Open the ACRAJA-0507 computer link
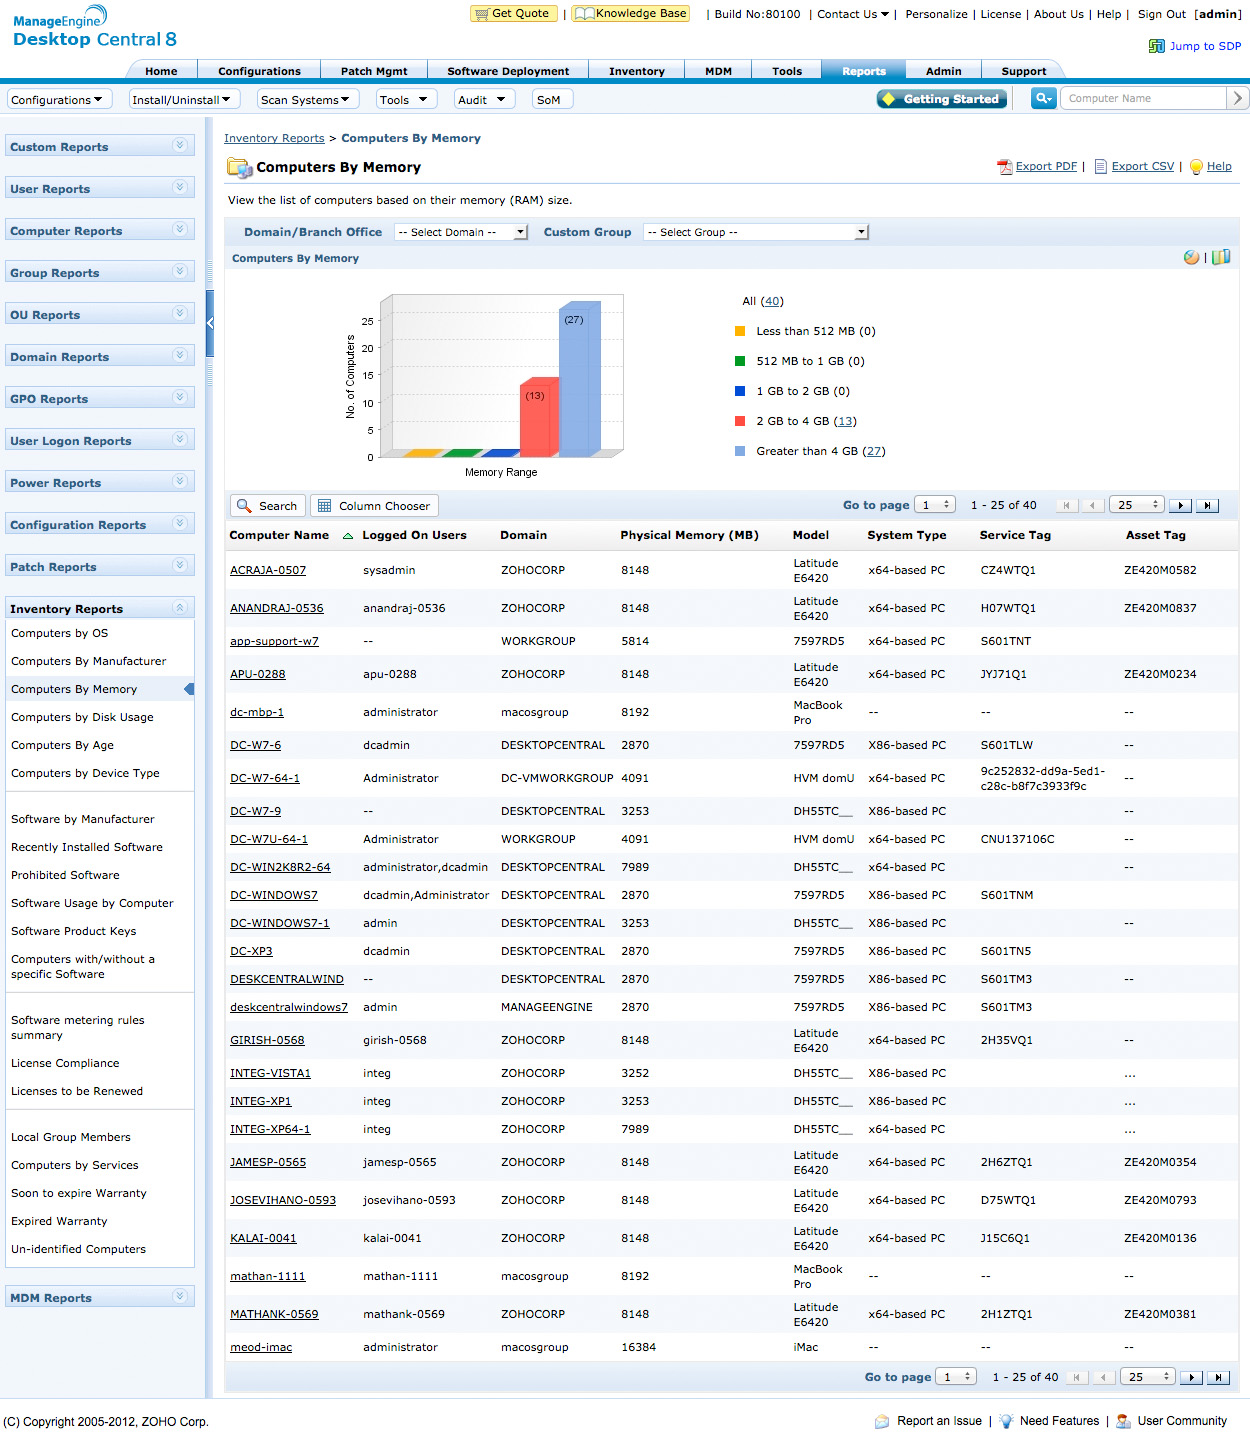The height and width of the screenshot is (1445, 1250). click(268, 570)
